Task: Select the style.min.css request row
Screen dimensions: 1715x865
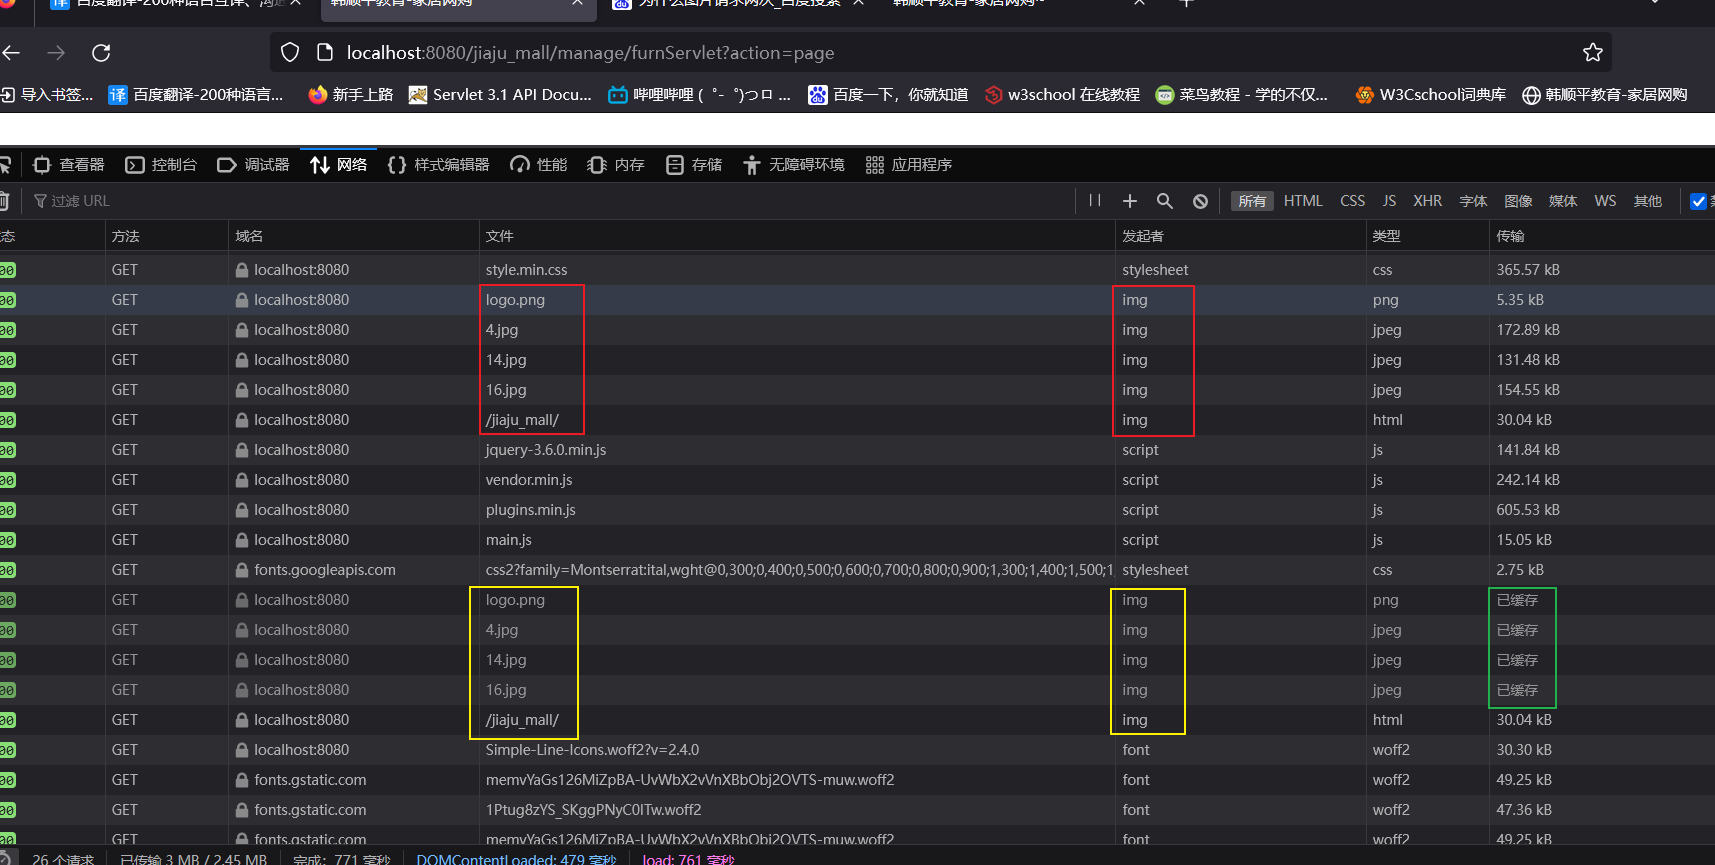Action: [x=857, y=270]
